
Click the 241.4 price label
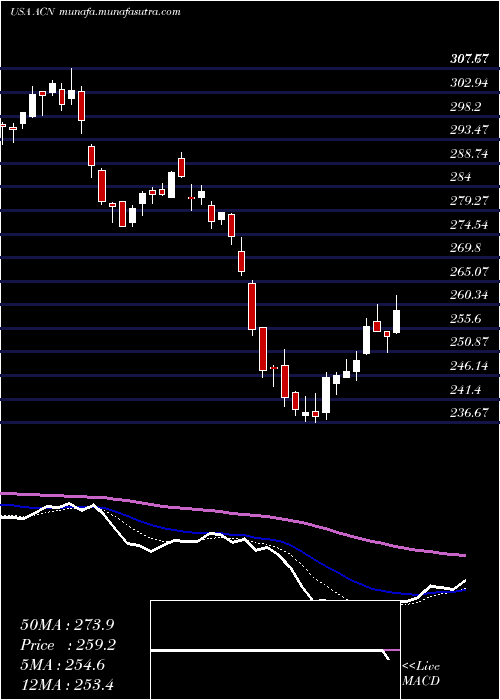[x=466, y=390]
